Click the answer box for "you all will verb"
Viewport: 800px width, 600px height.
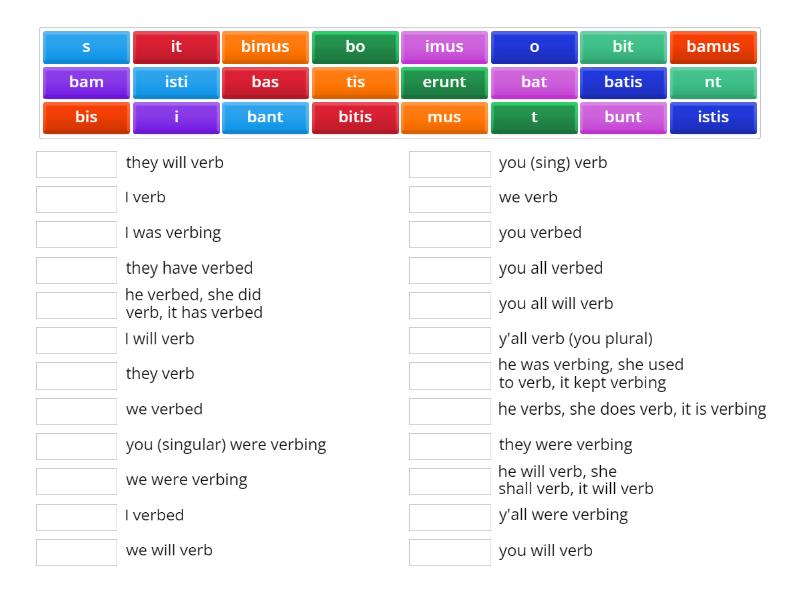click(x=450, y=304)
